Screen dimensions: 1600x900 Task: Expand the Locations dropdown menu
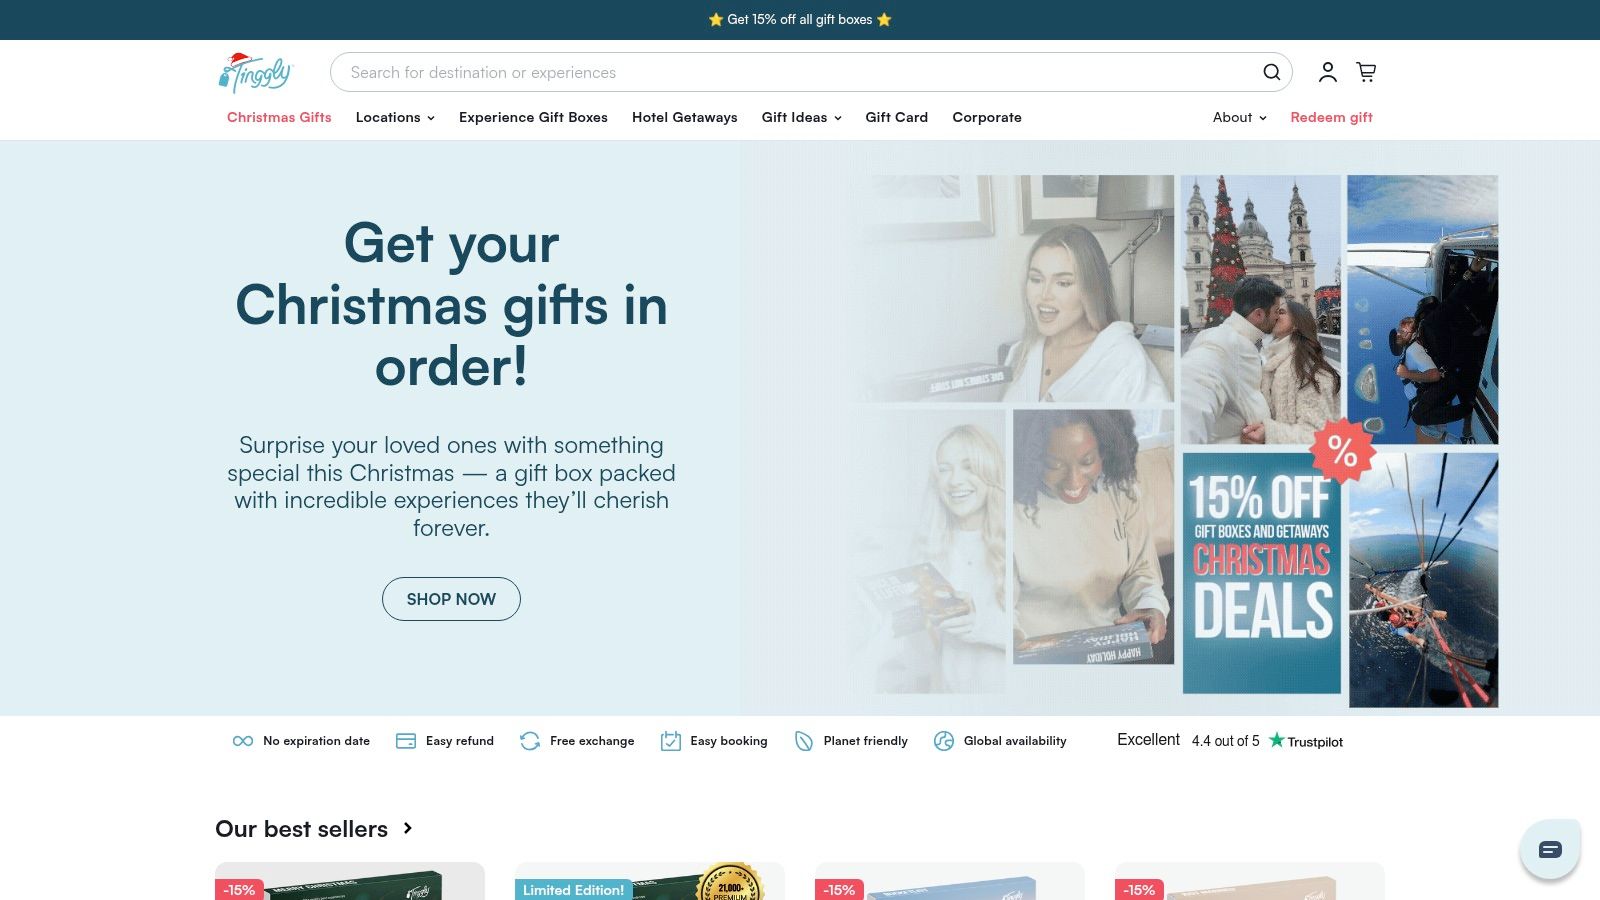[395, 117]
